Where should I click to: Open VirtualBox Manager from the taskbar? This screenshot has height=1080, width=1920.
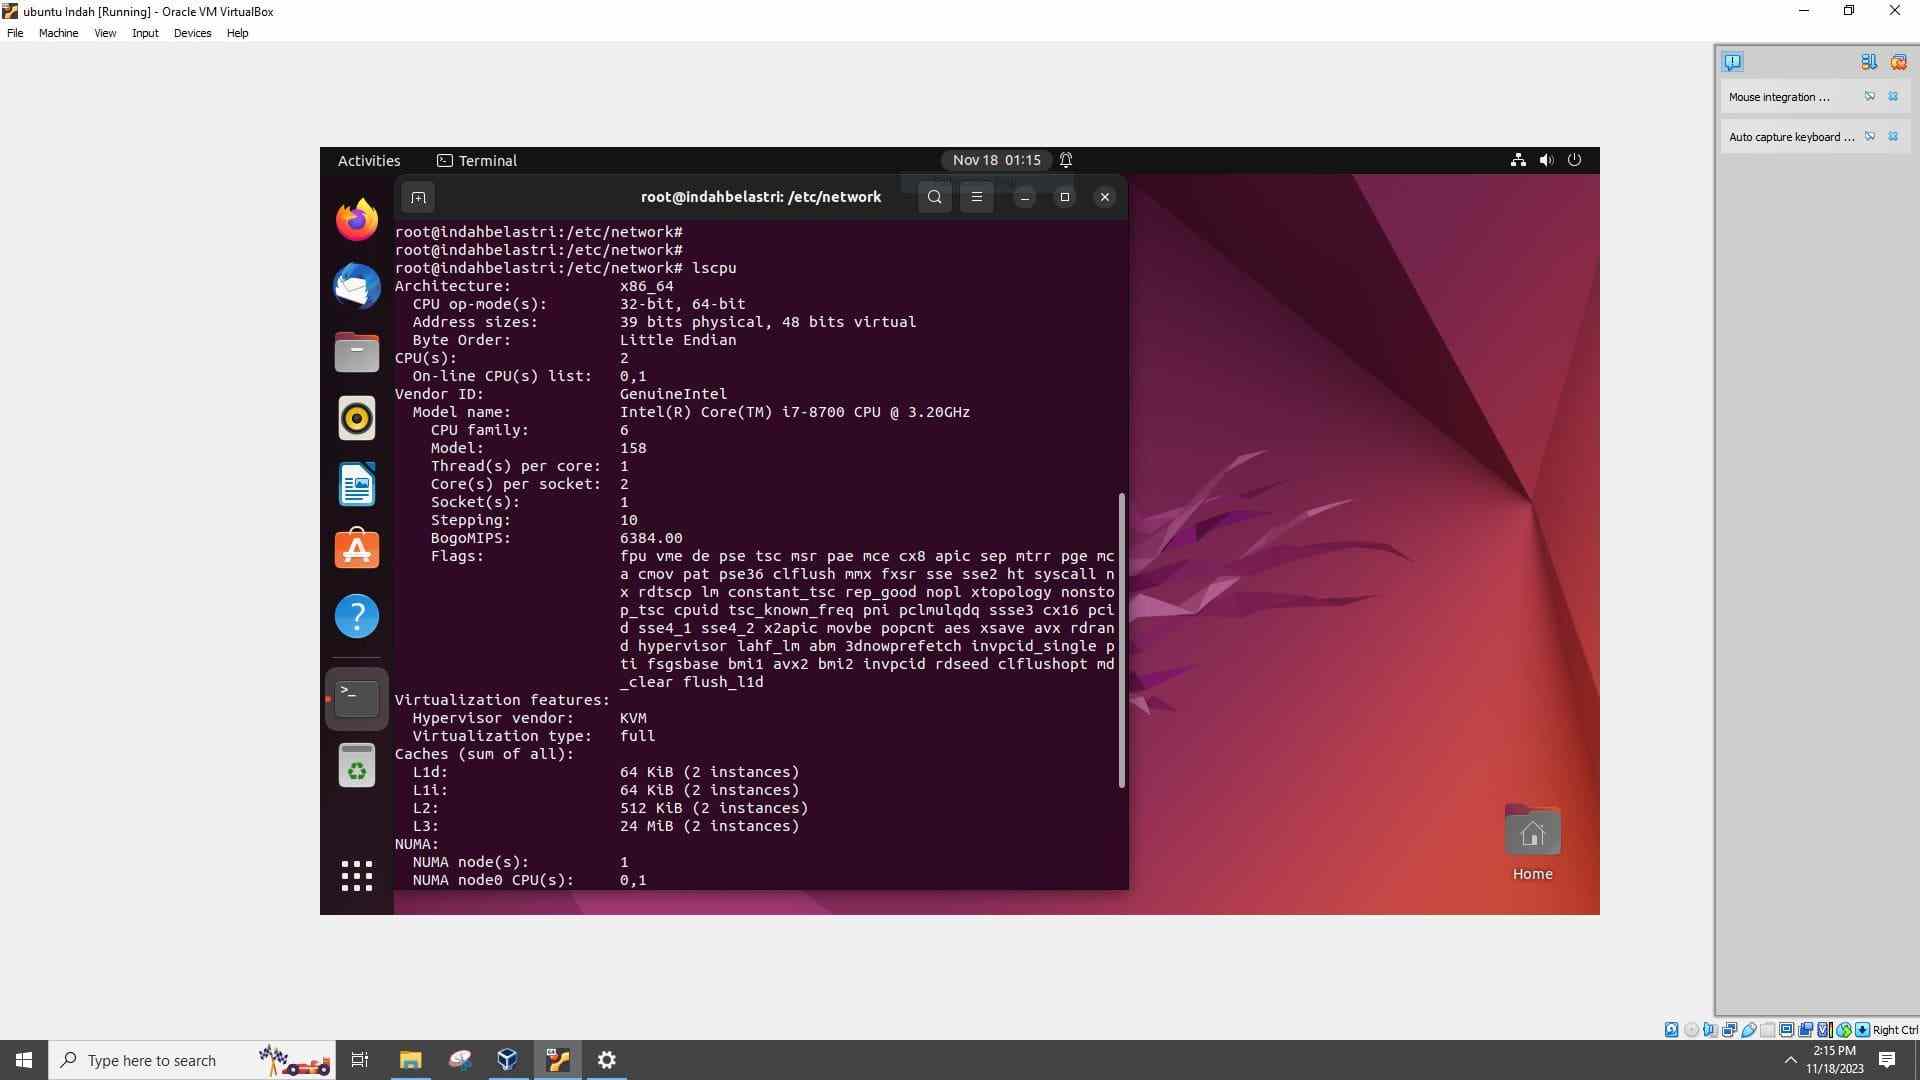(508, 1060)
